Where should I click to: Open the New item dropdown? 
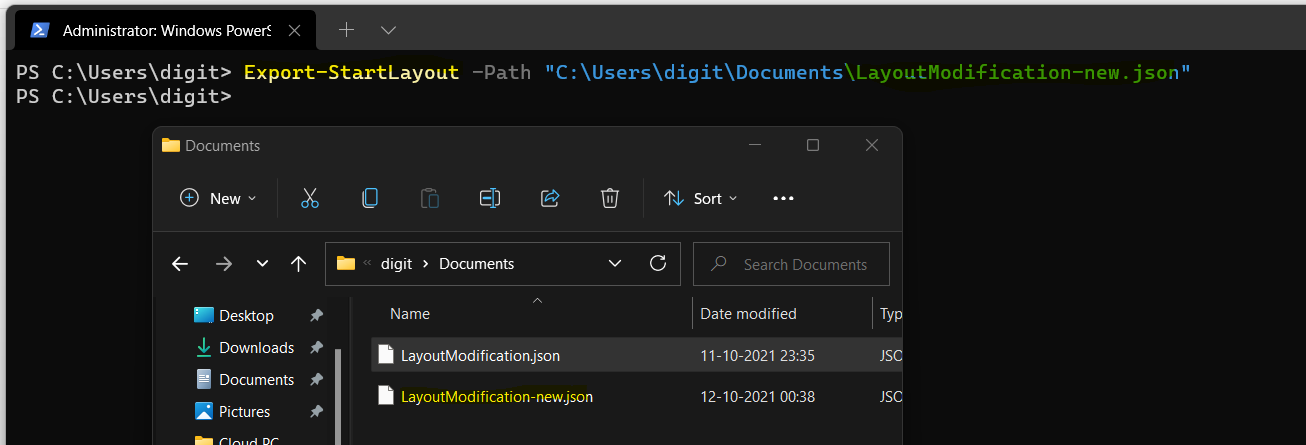pos(218,198)
